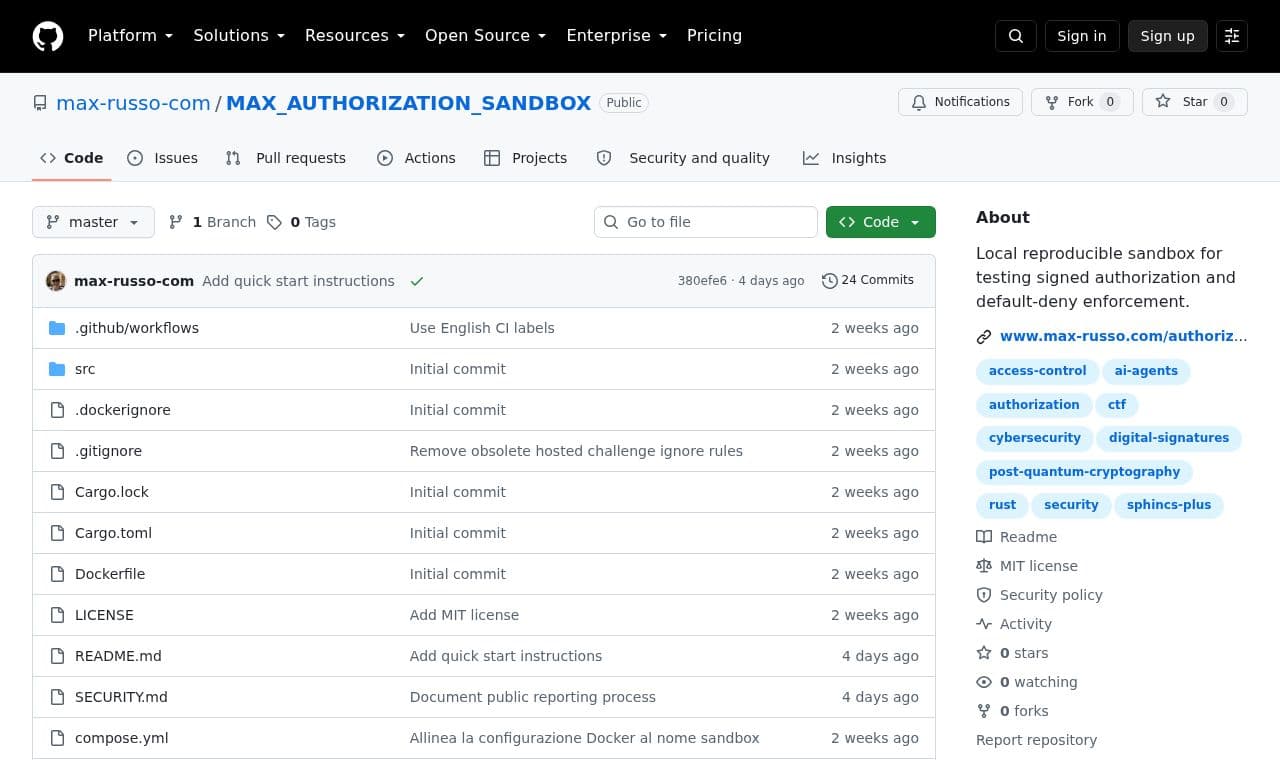View 0 forks link
Screen dimensions: 1280x760
(1012, 711)
